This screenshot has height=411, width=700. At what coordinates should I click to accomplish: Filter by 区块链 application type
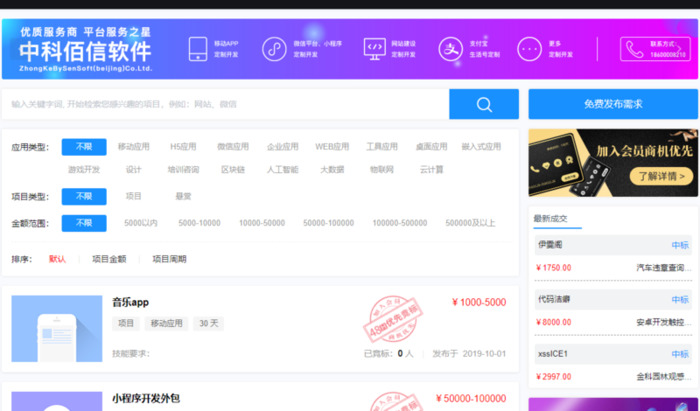233,170
